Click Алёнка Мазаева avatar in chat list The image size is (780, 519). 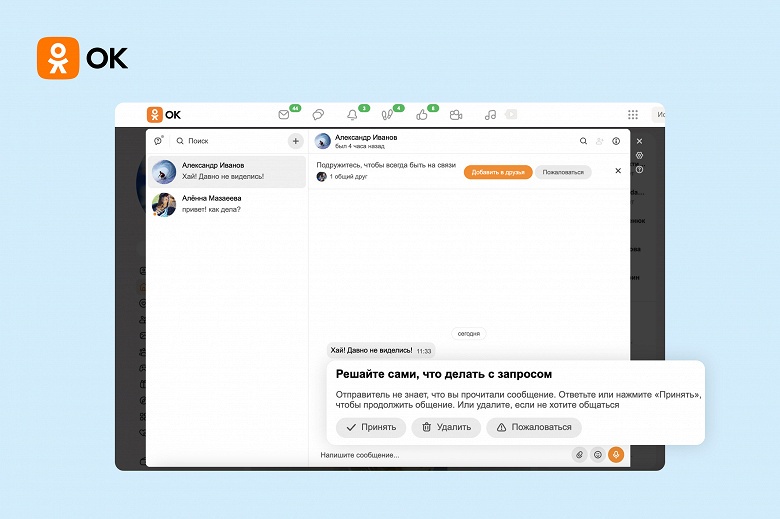[164, 205]
